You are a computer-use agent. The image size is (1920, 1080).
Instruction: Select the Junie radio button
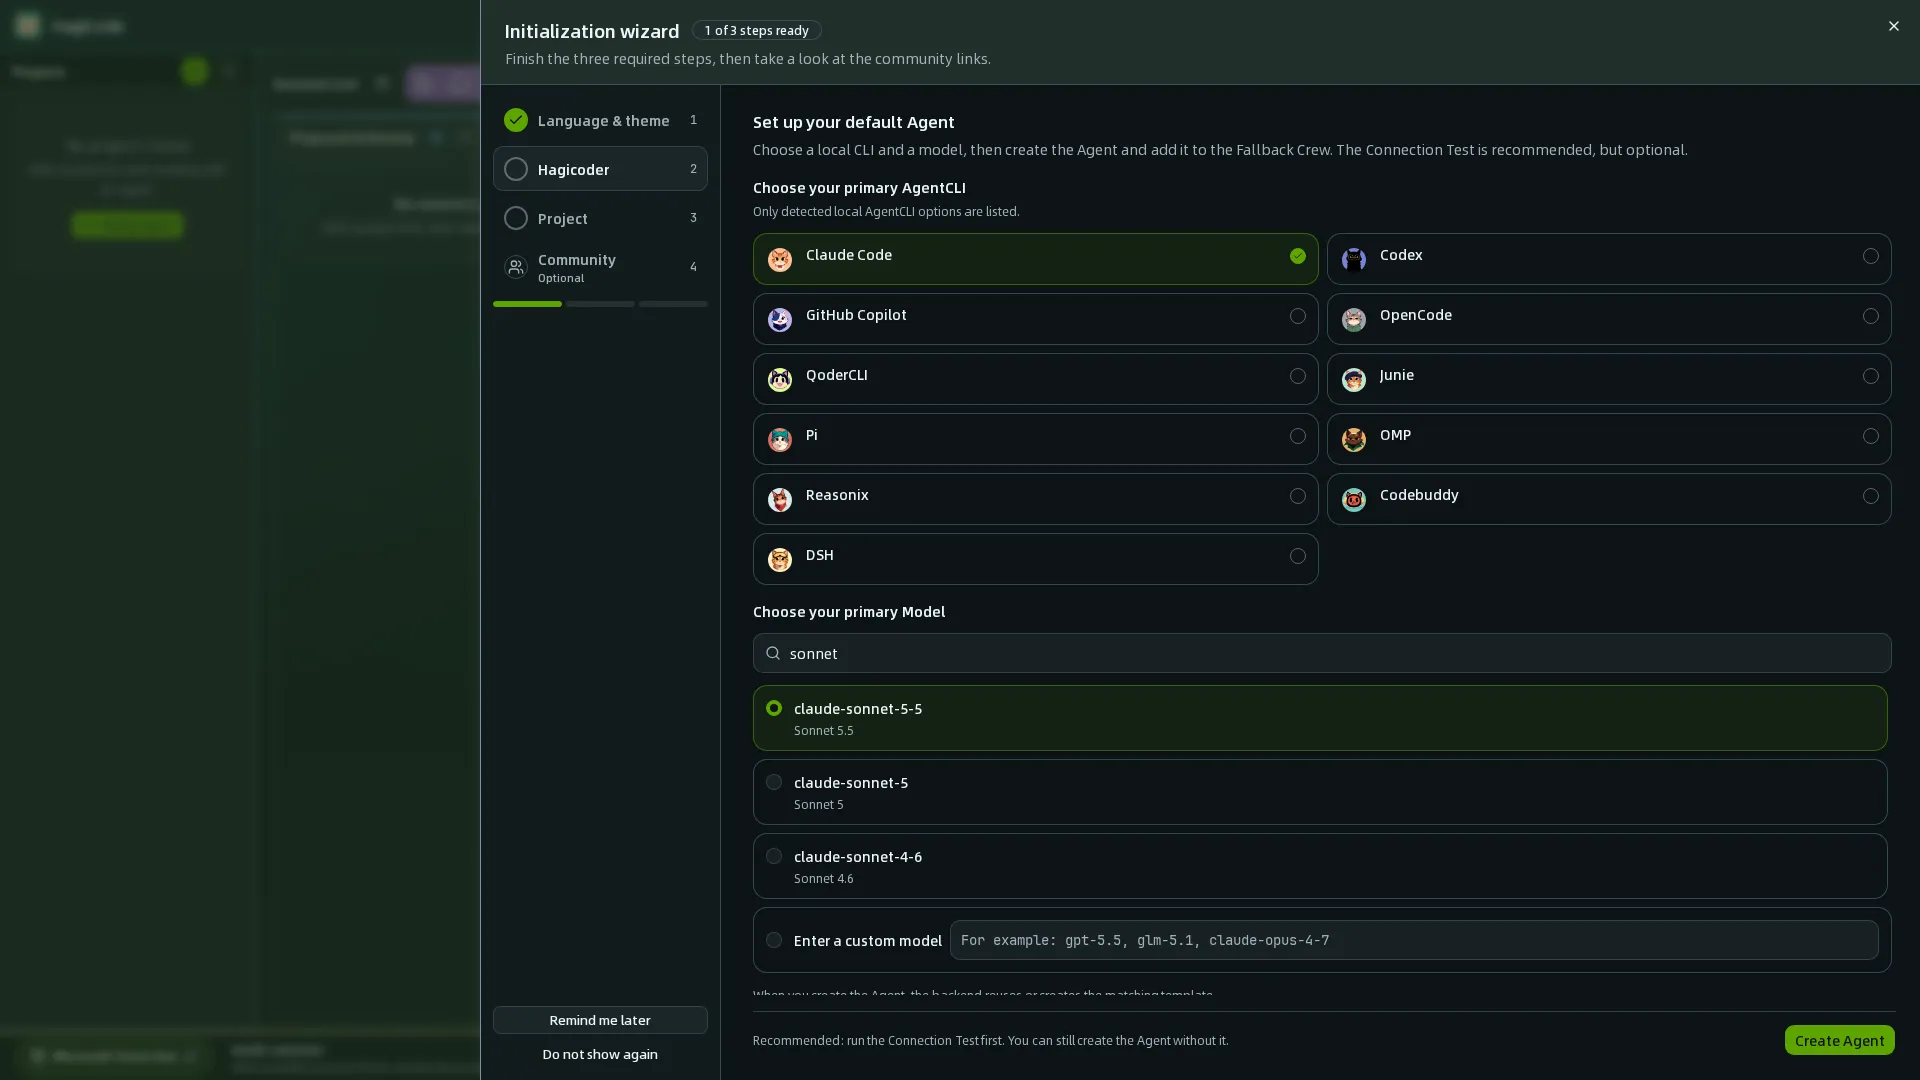coord(1870,376)
